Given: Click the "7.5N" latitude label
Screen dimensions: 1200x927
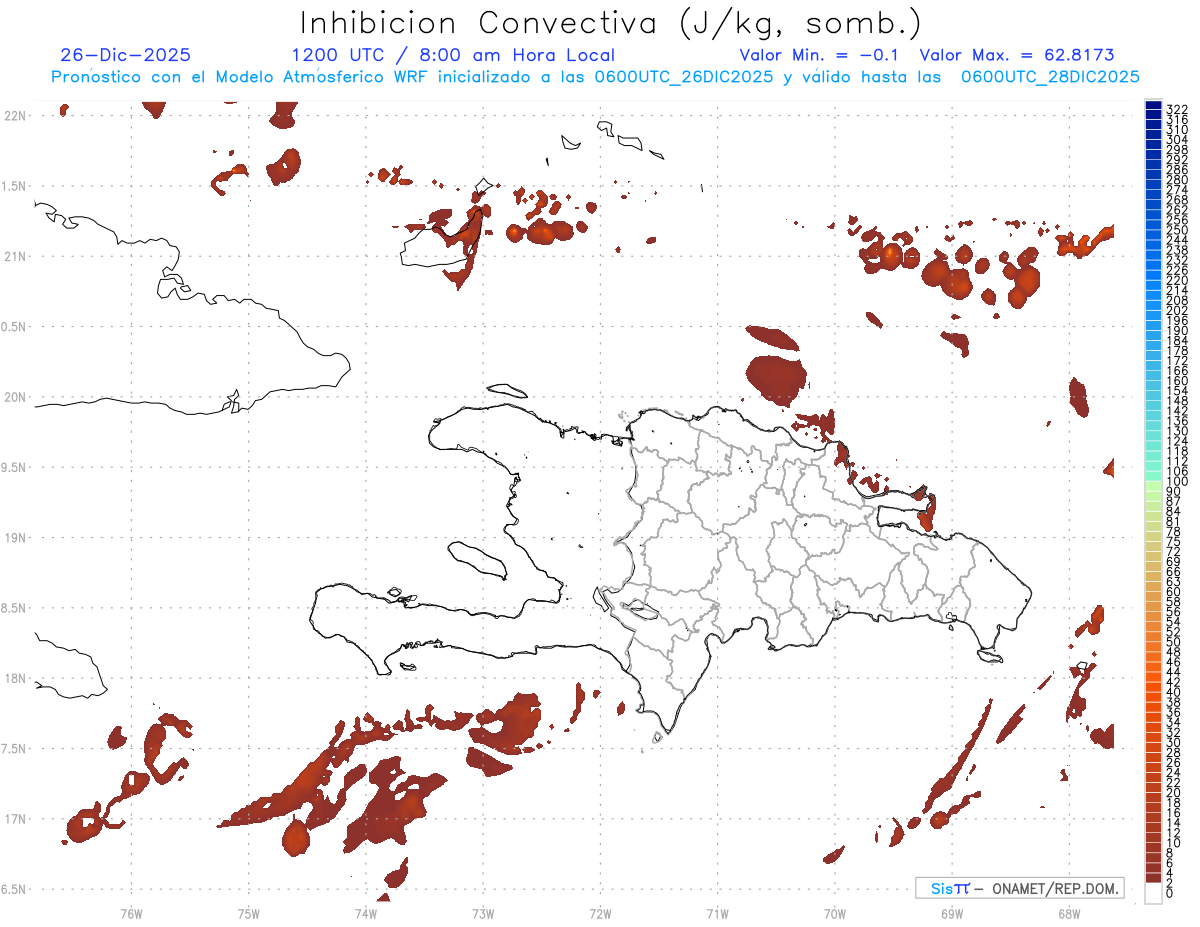Looking at the screenshot, I should point(14,749).
